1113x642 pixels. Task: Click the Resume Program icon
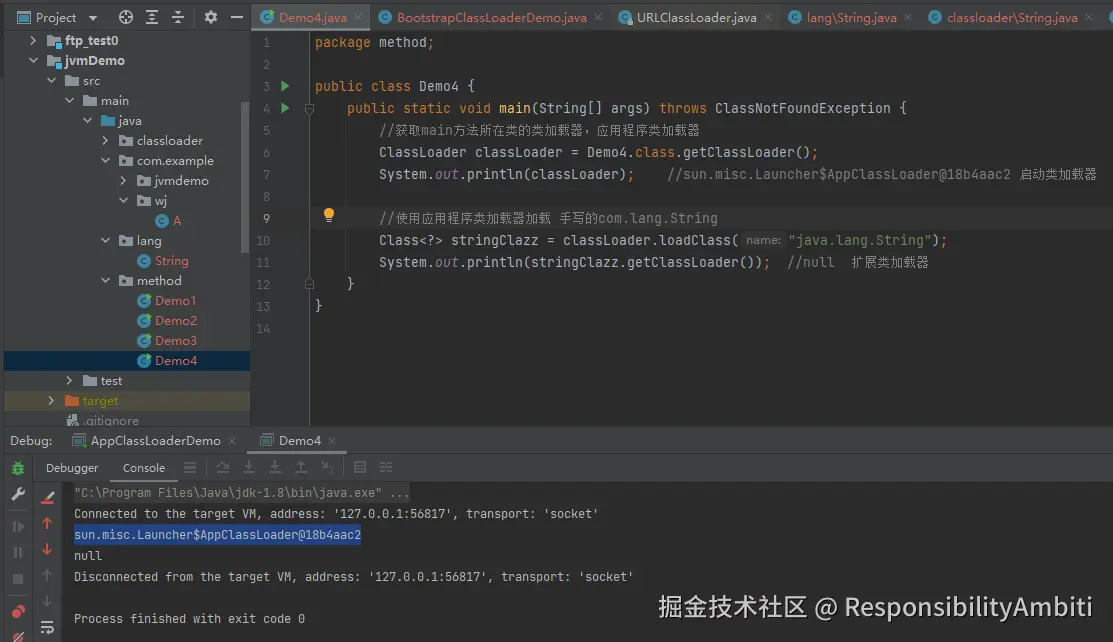18,526
